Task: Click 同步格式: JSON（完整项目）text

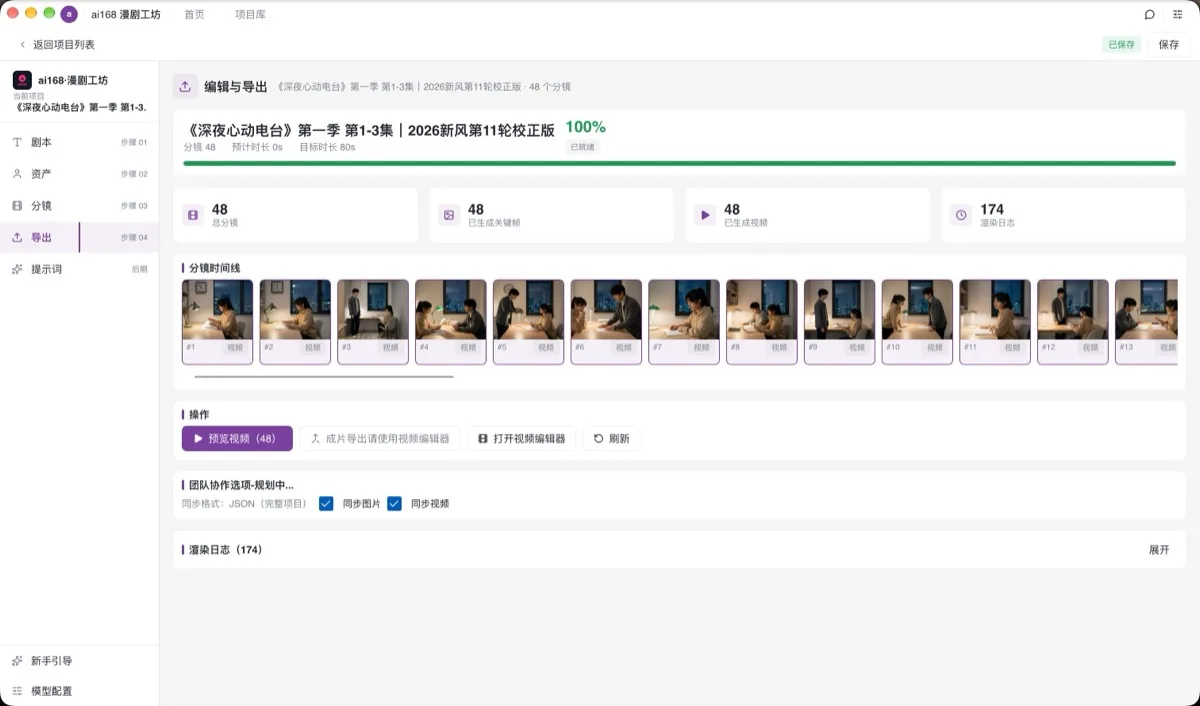Action: [x=245, y=504]
